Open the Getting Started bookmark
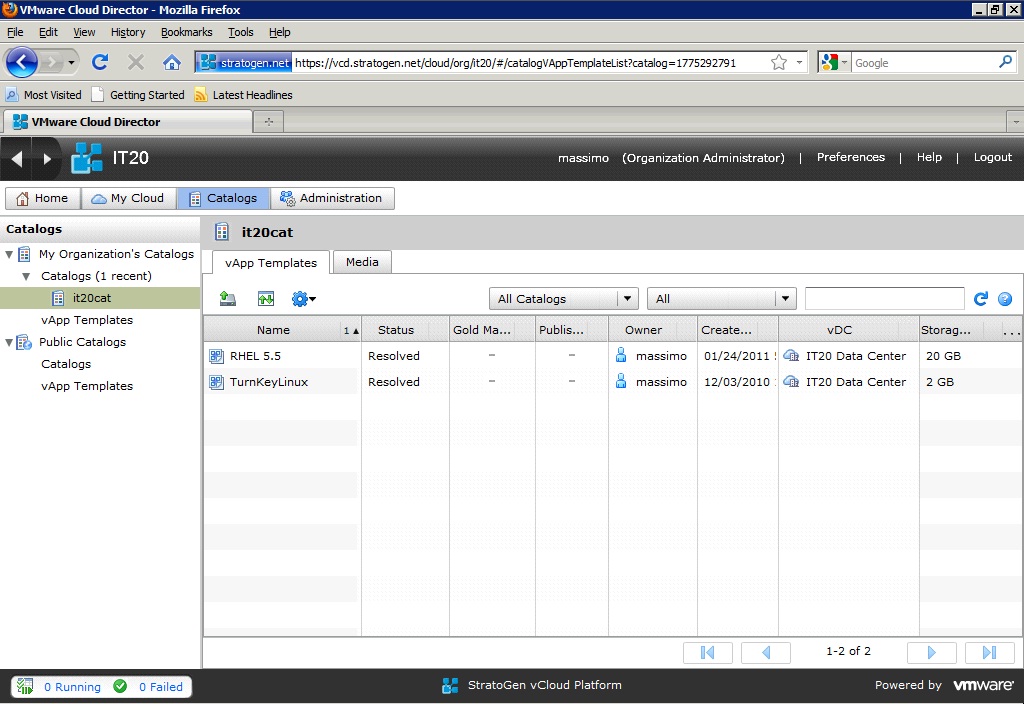The image size is (1024, 704). [138, 95]
